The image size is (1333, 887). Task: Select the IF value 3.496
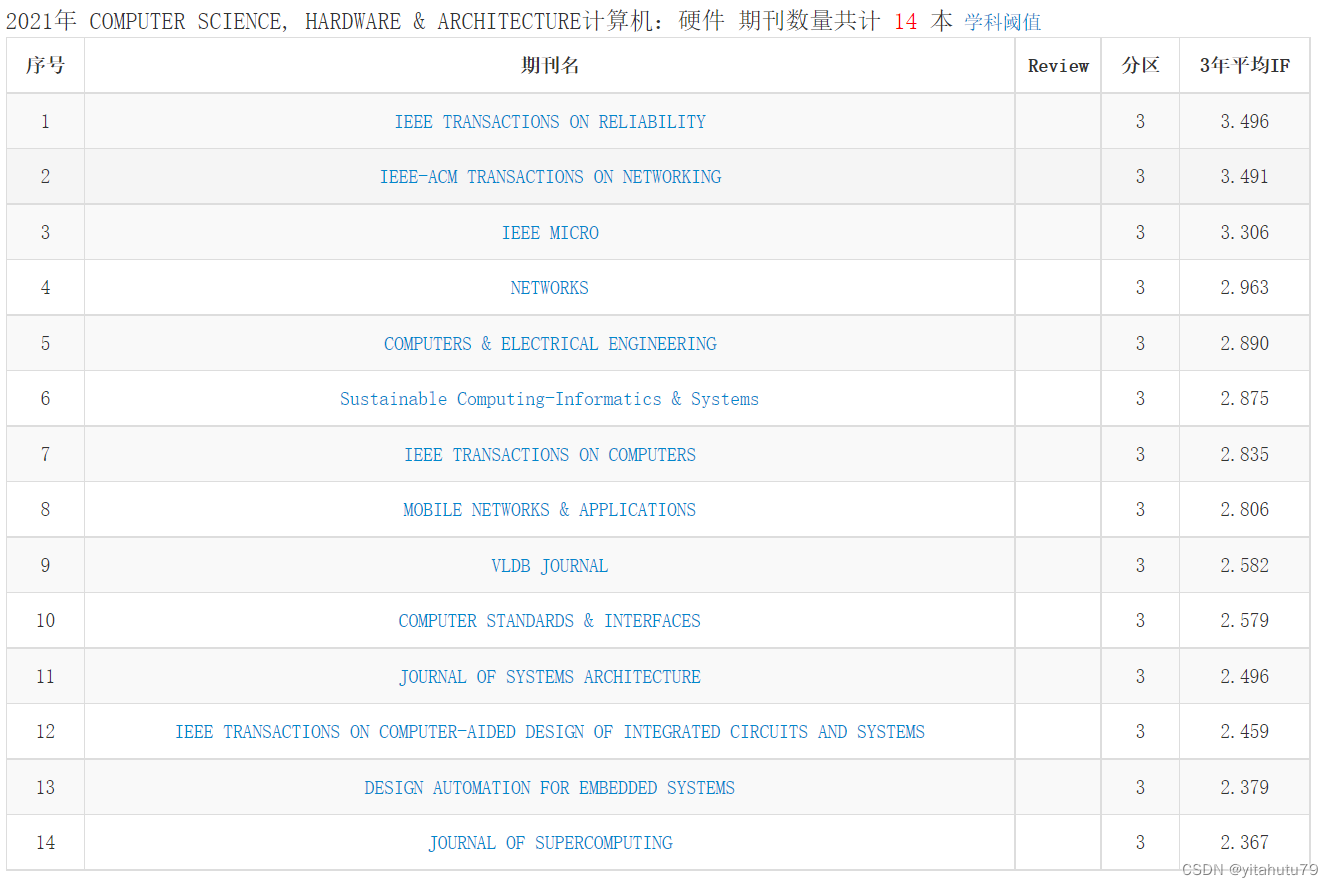tap(1245, 122)
